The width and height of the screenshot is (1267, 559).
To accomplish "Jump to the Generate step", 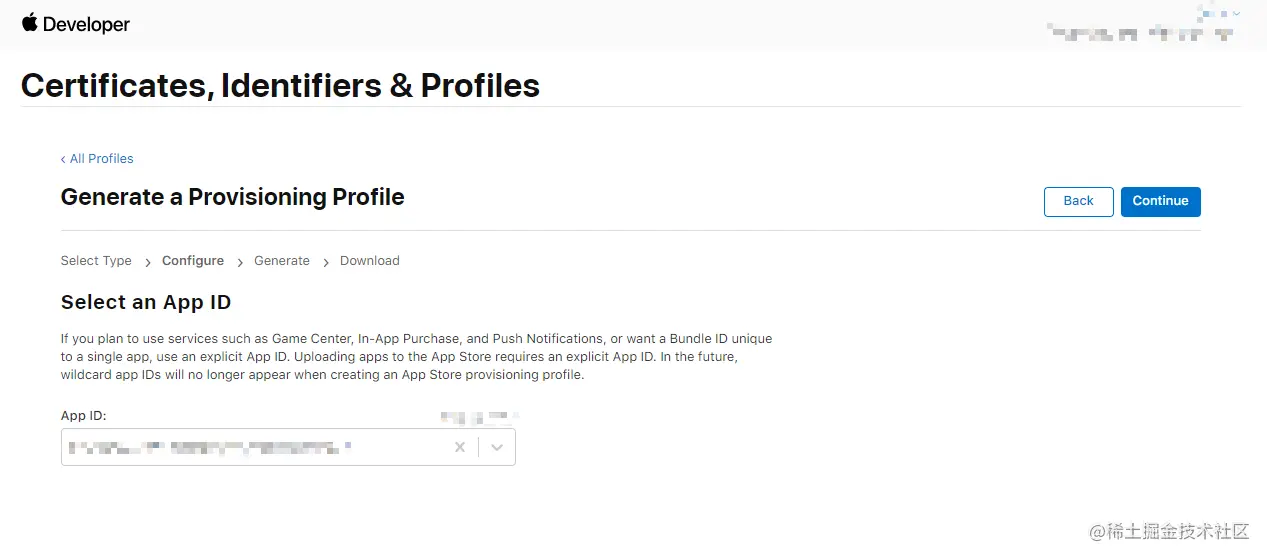I will [x=282, y=261].
